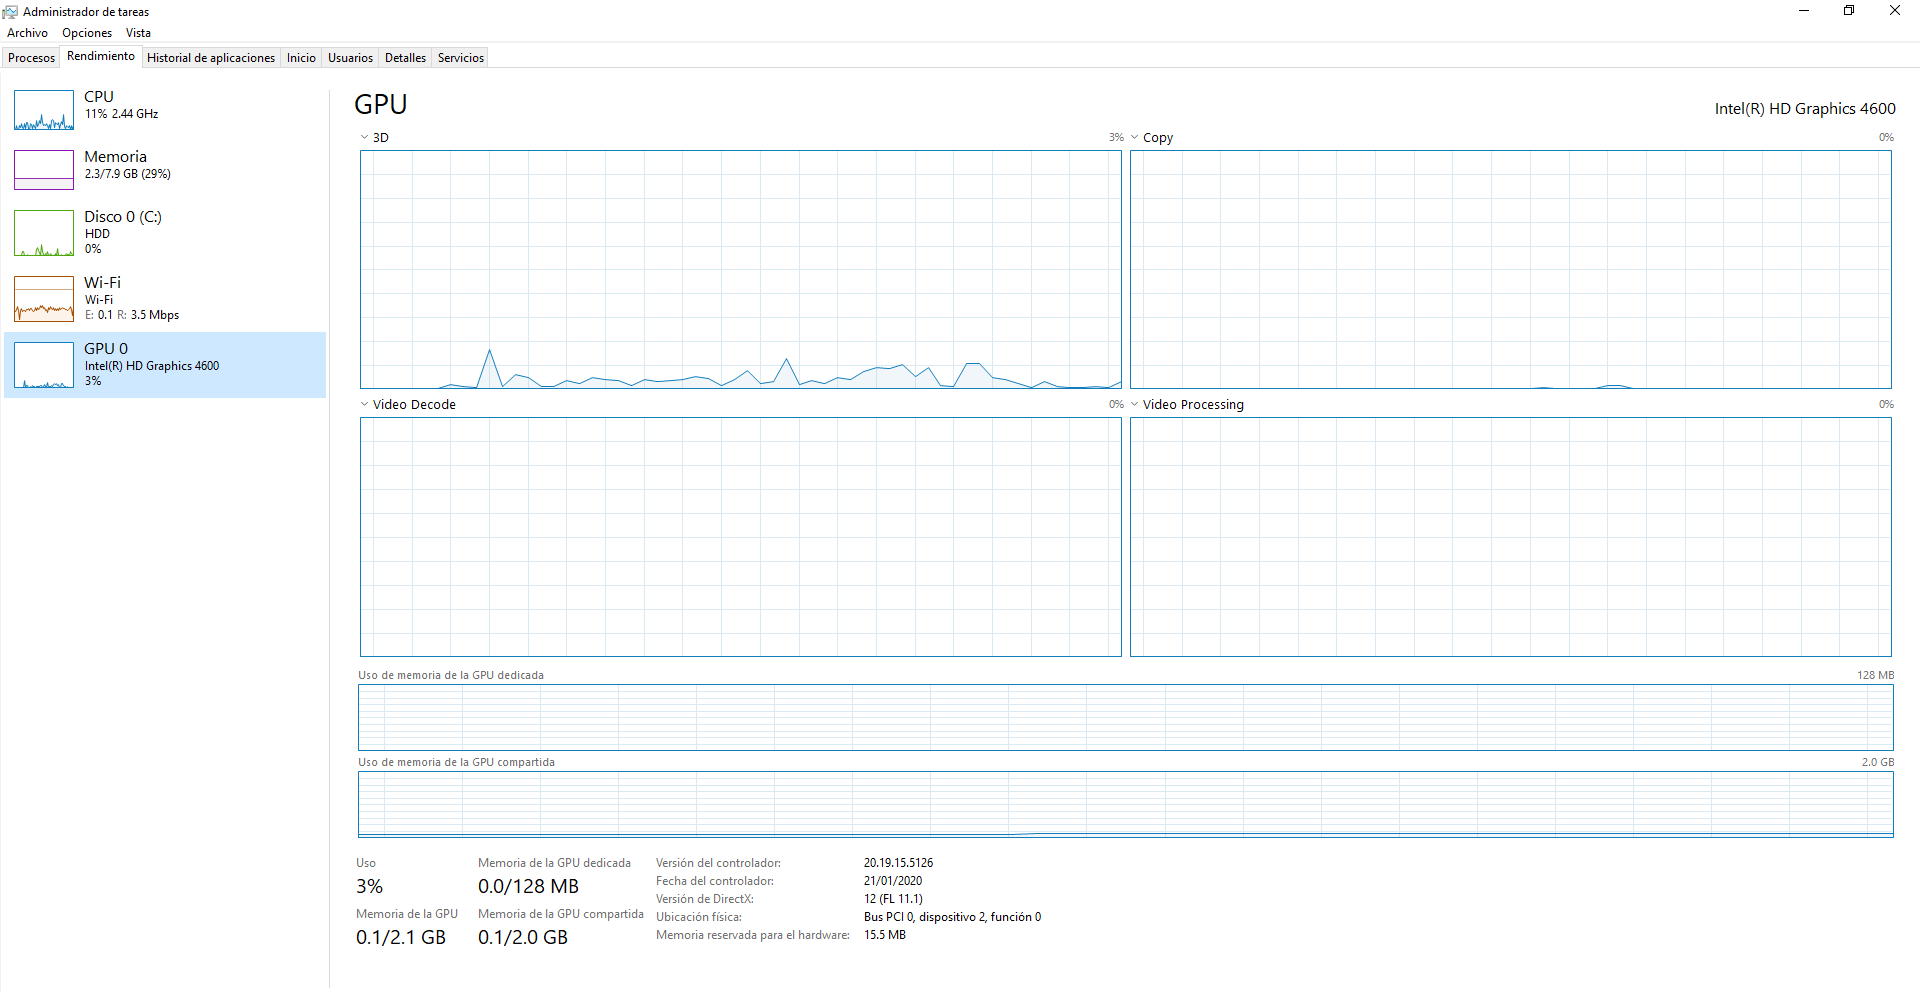Click the Video Decode usage graph
The height and width of the screenshot is (997, 1920).
tap(741, 537)
